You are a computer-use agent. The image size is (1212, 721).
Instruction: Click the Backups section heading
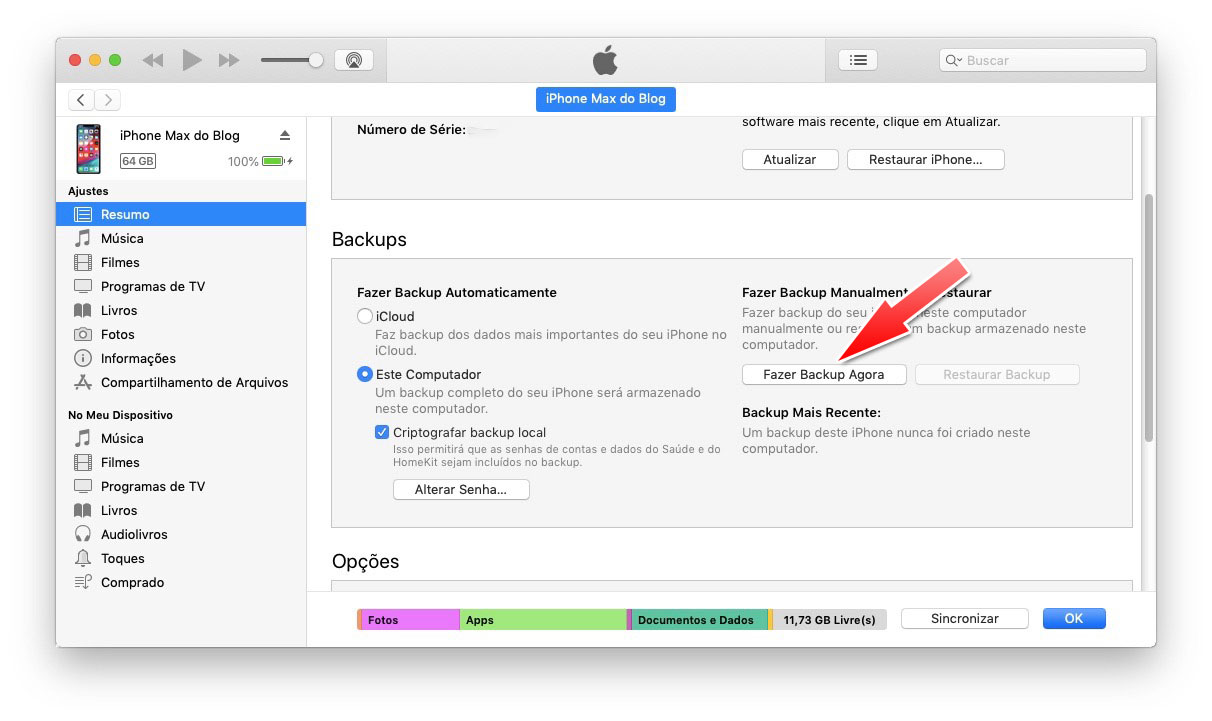click(369, 240)
